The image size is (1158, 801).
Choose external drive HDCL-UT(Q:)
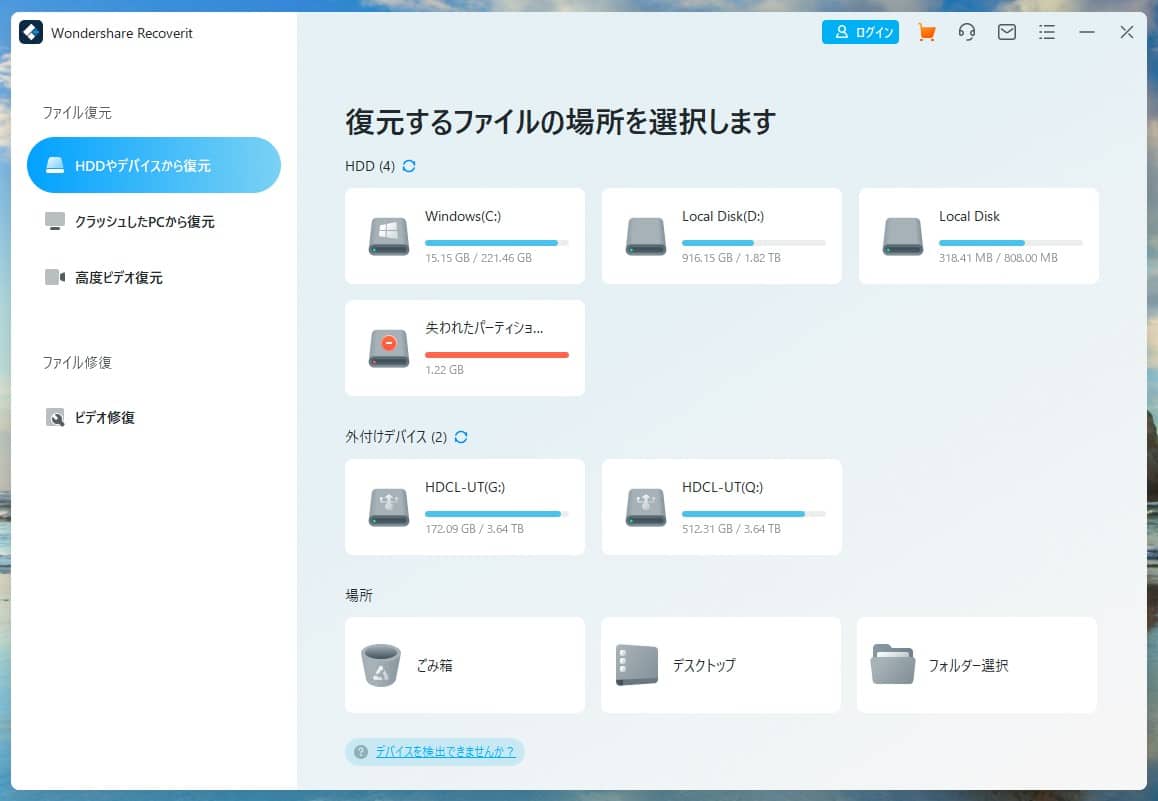coord(721,507)
